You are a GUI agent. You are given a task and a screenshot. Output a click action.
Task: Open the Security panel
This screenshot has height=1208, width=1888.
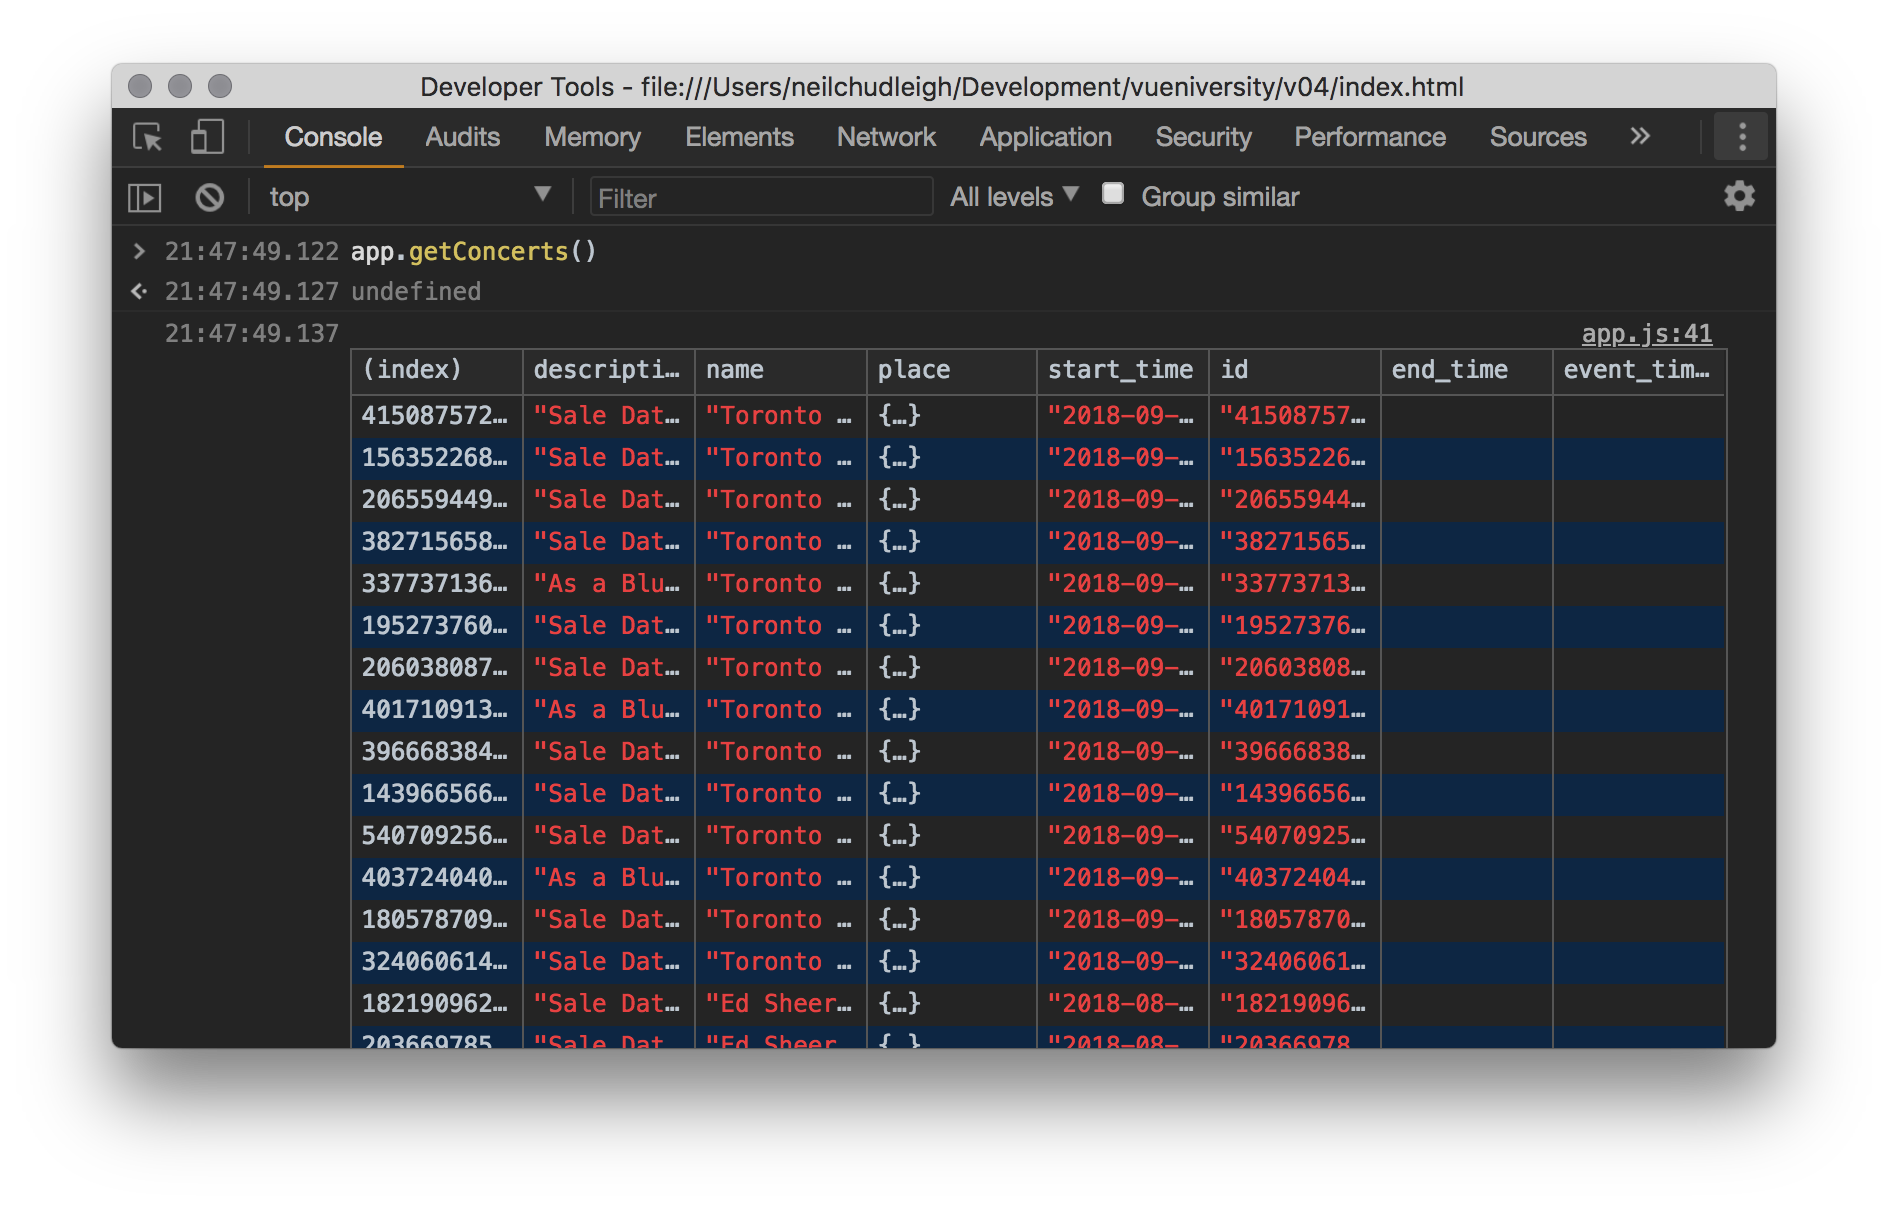tap(1203, 137)
